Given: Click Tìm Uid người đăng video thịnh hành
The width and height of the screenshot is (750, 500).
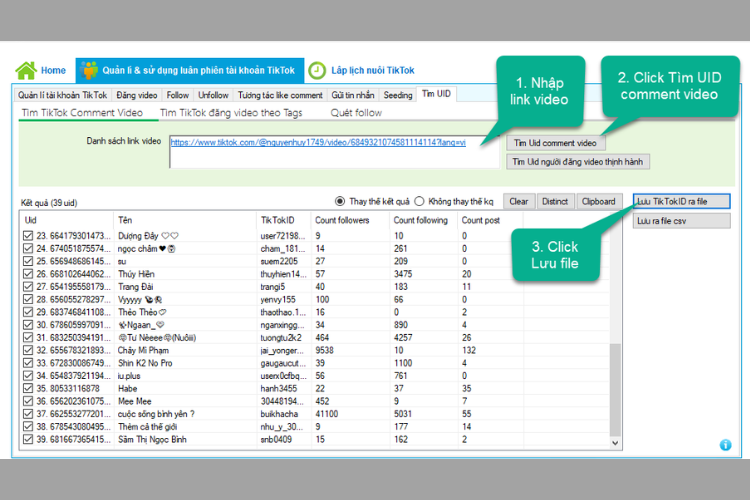Looking at the screenshot, I should pyautogui.click(x=578, y=162).
